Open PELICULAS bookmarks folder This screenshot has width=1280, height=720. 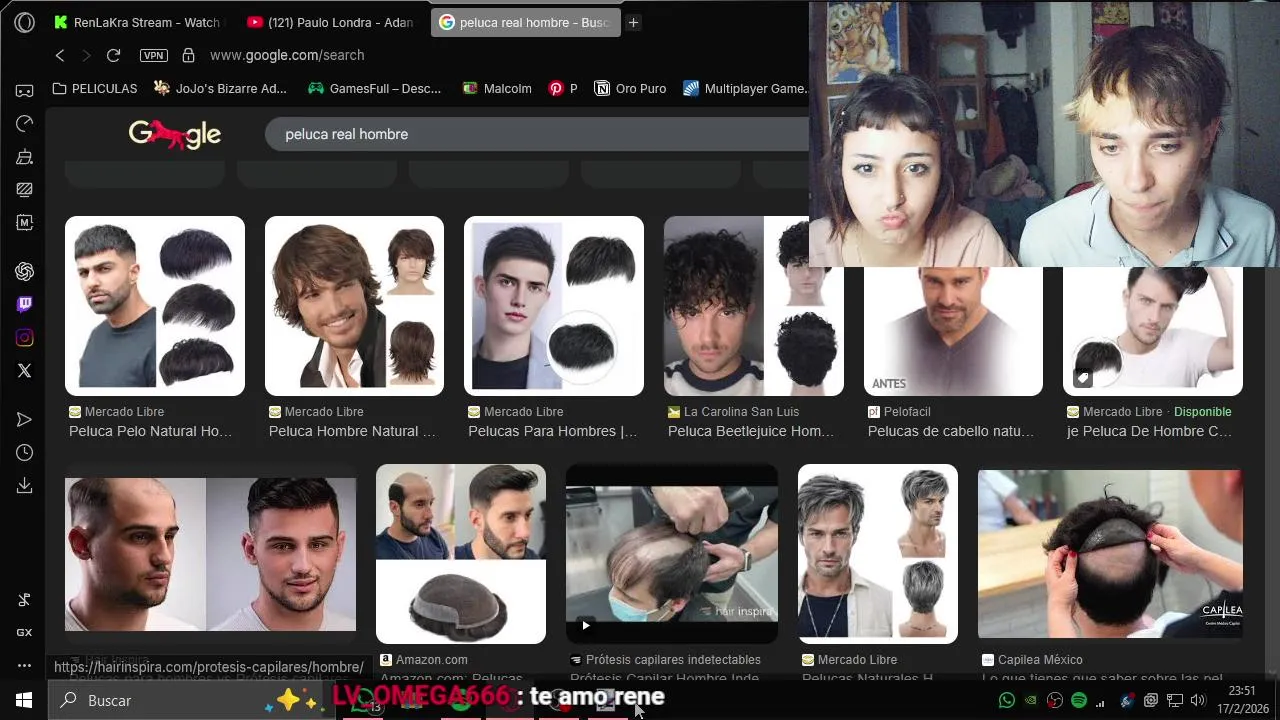click(95, 88)
